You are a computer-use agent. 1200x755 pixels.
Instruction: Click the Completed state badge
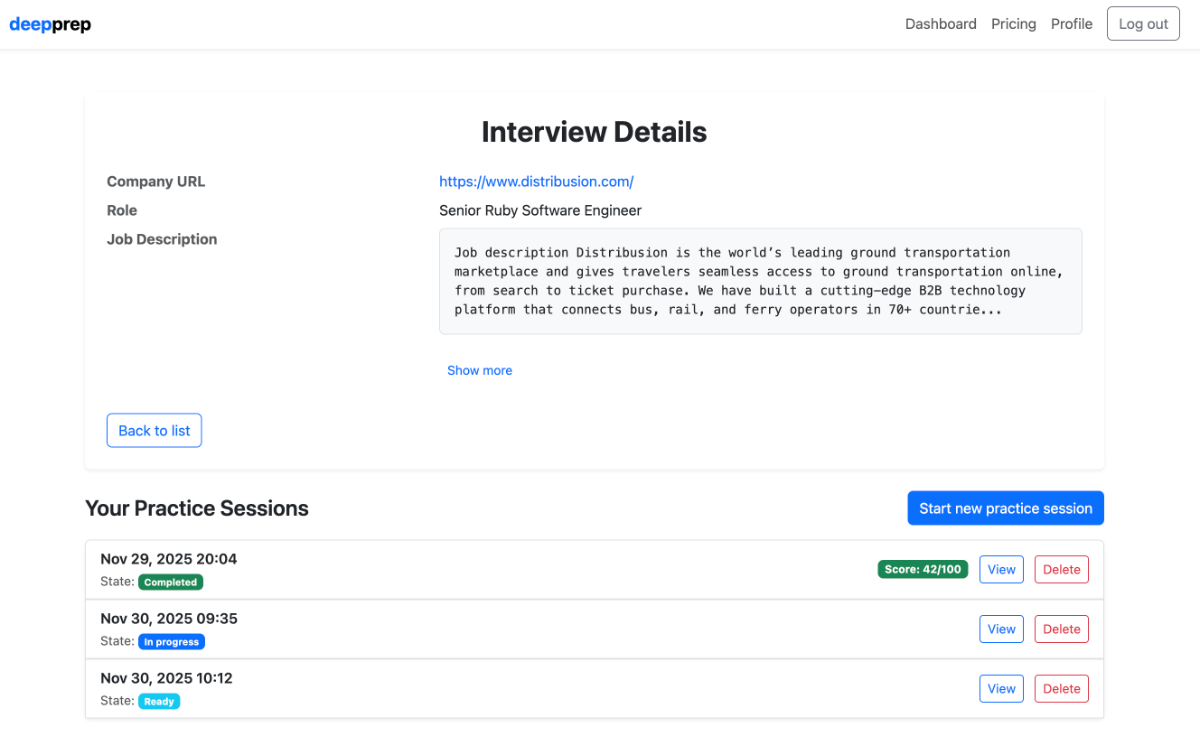[170, 582]
